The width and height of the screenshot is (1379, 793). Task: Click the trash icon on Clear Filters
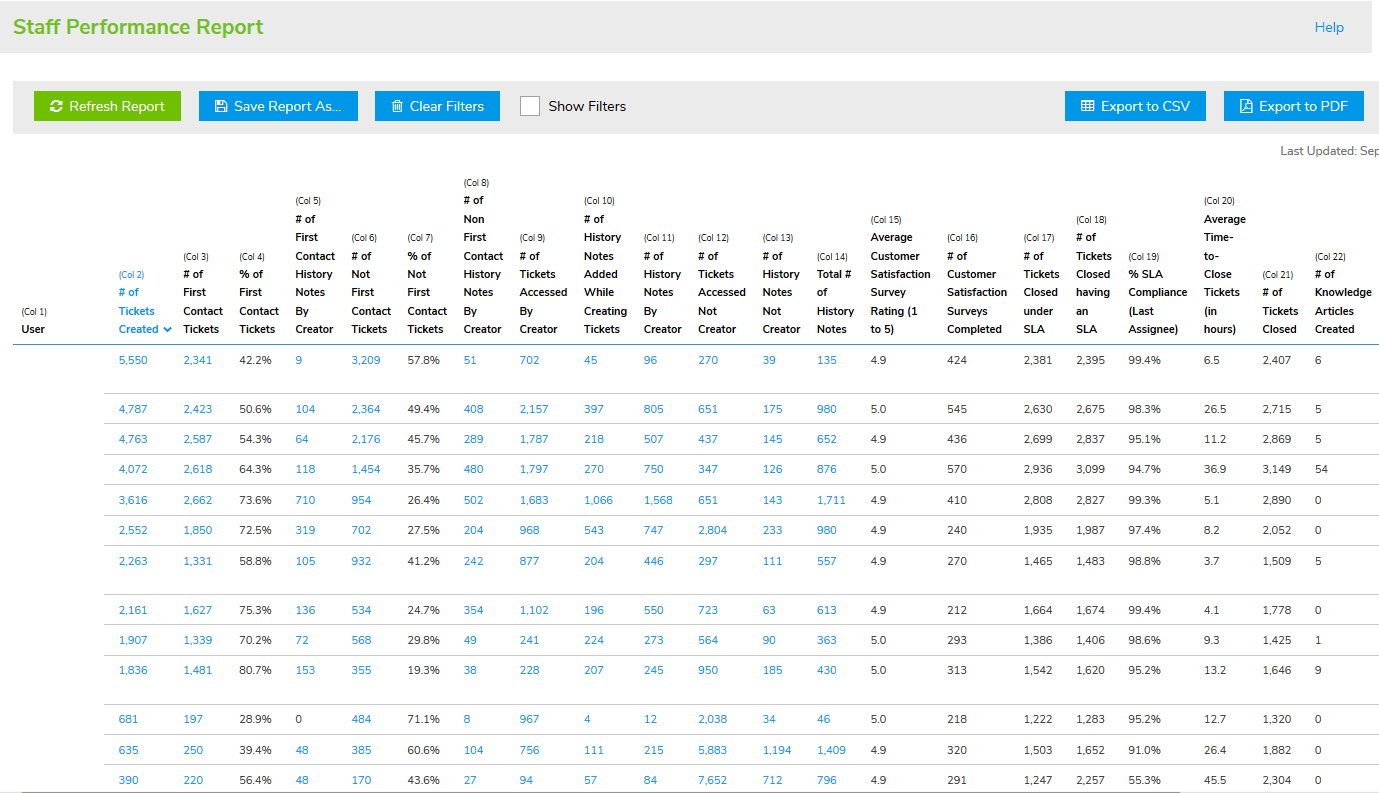pyautogui.click(x=397, y=106)
